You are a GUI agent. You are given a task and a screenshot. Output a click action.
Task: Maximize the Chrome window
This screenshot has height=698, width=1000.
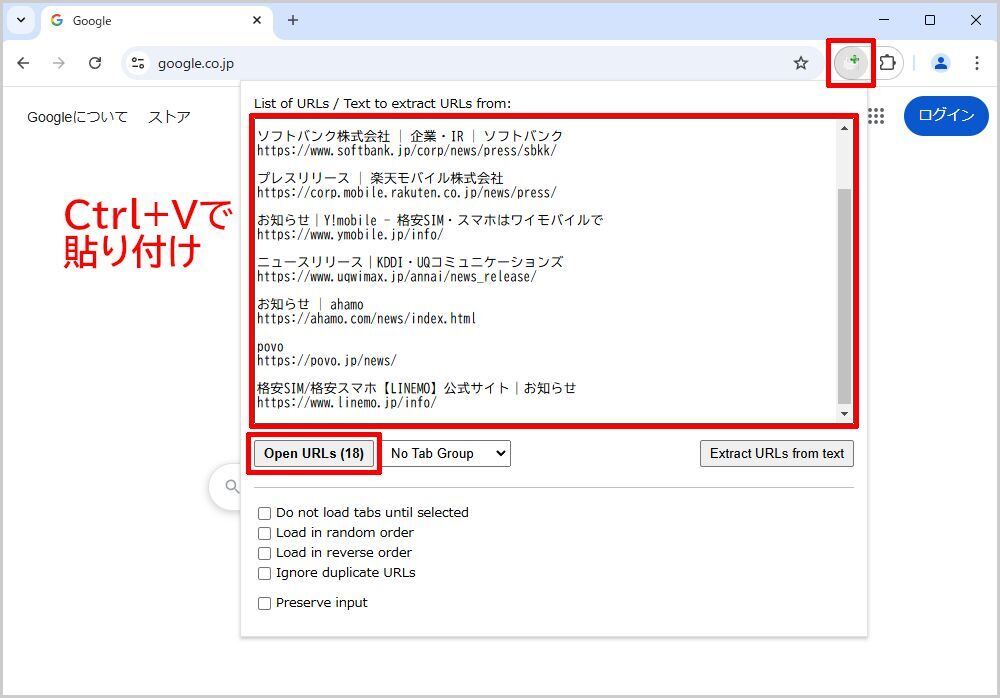point(930,20)
